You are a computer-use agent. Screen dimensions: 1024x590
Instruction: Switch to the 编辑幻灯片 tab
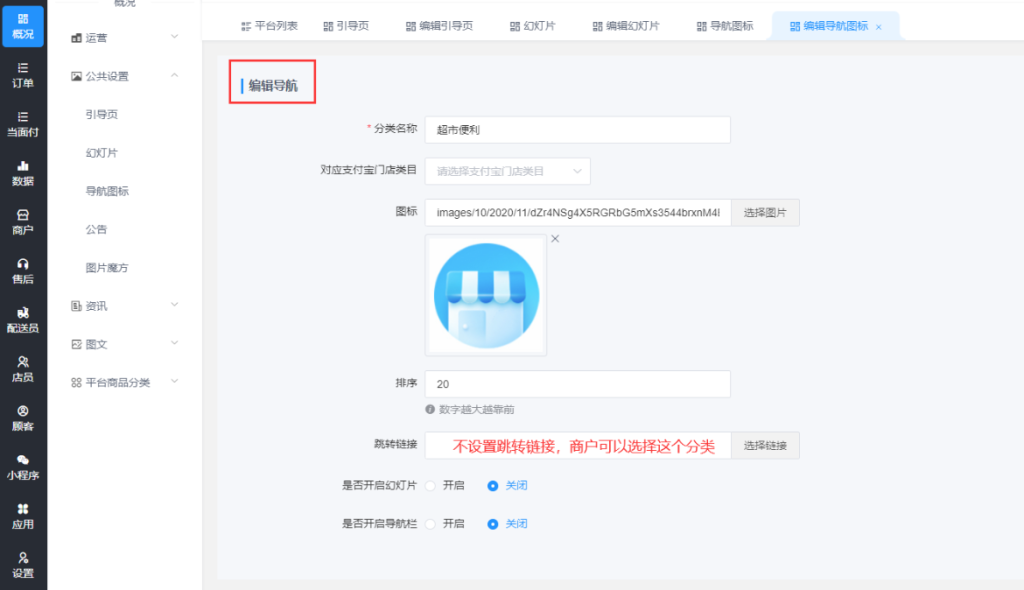click(x=625, y=26)
